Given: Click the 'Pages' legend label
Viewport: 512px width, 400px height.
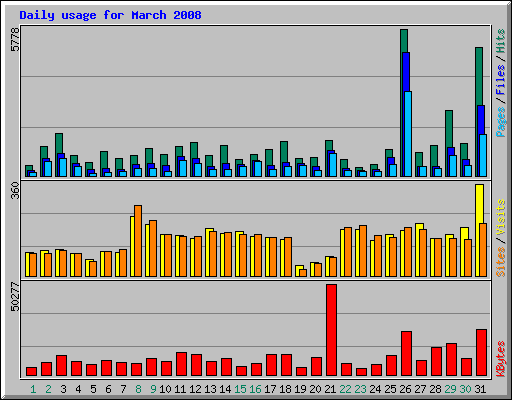Looking at the screenshot, I should click(x=501, y=122).
